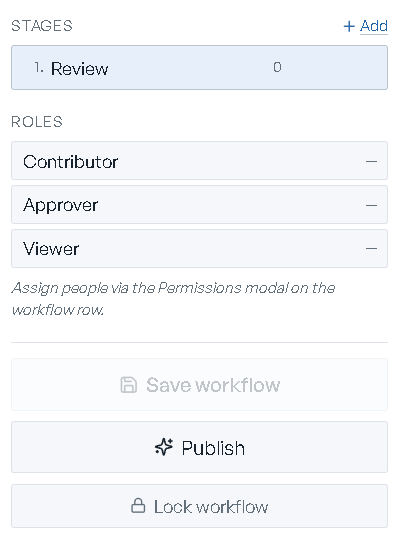Viewport: 399px width, 545px height.
Task: Open the Approver role row
Action: 199,204
